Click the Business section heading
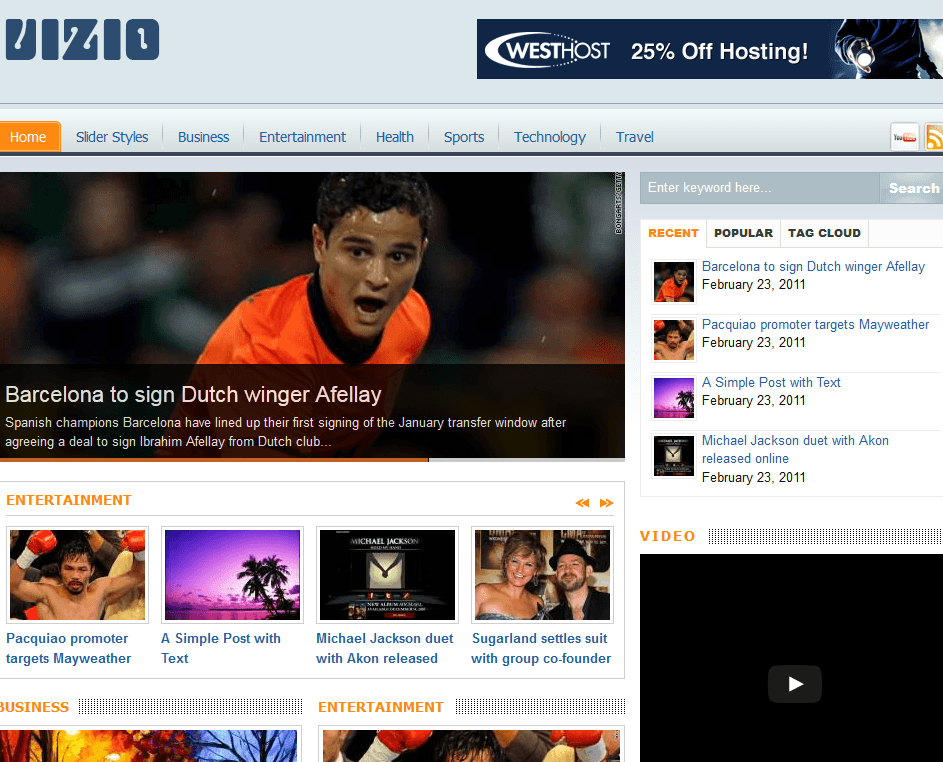This screenshot has width=943, height=762. (34, 707)
